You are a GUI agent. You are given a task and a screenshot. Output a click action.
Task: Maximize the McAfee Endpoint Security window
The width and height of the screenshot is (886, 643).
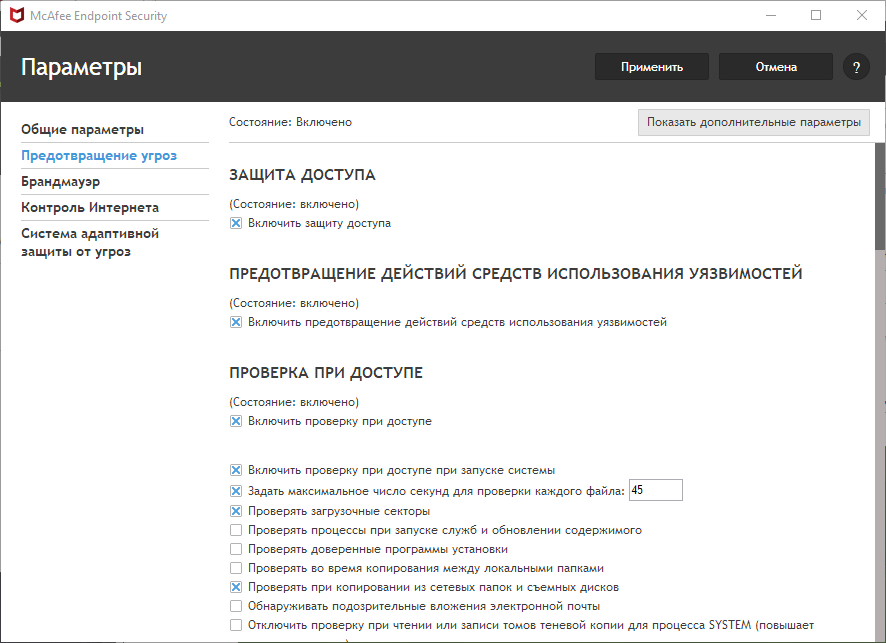(816, 15)
